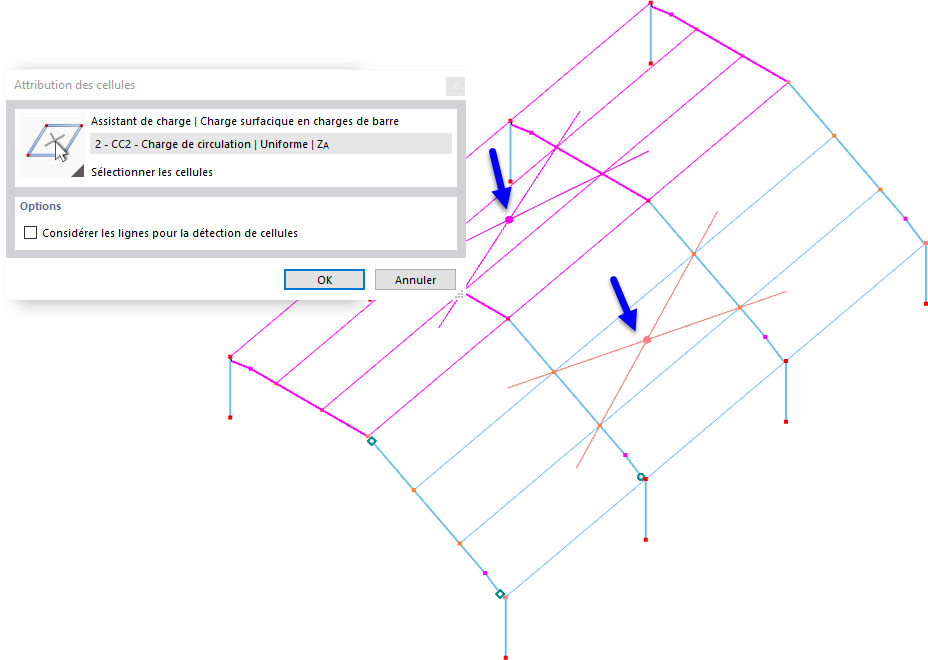The height and width of the screenshot is (660, 928).
Task: Click the Assistant de charge title text
Action: (244, 121)
